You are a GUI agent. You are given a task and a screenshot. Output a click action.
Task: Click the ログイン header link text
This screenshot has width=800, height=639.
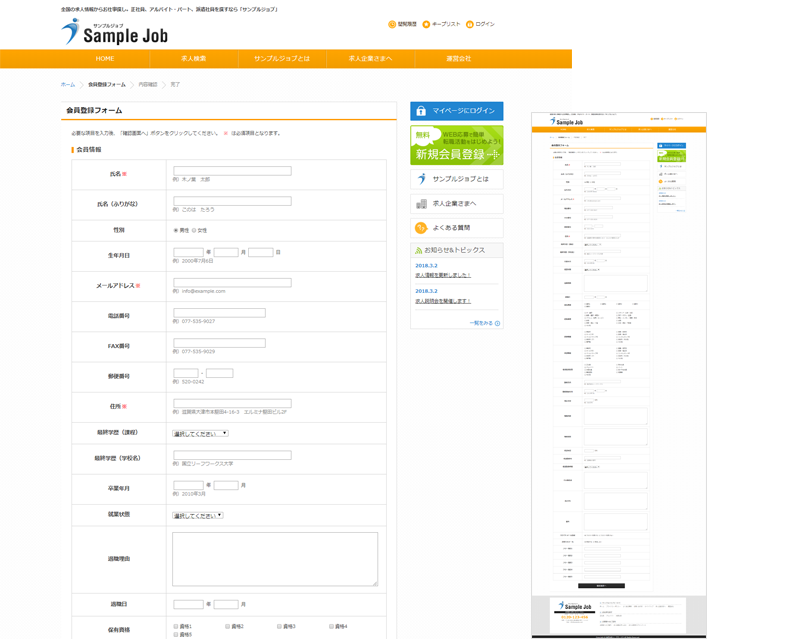[x=485, y=24]
